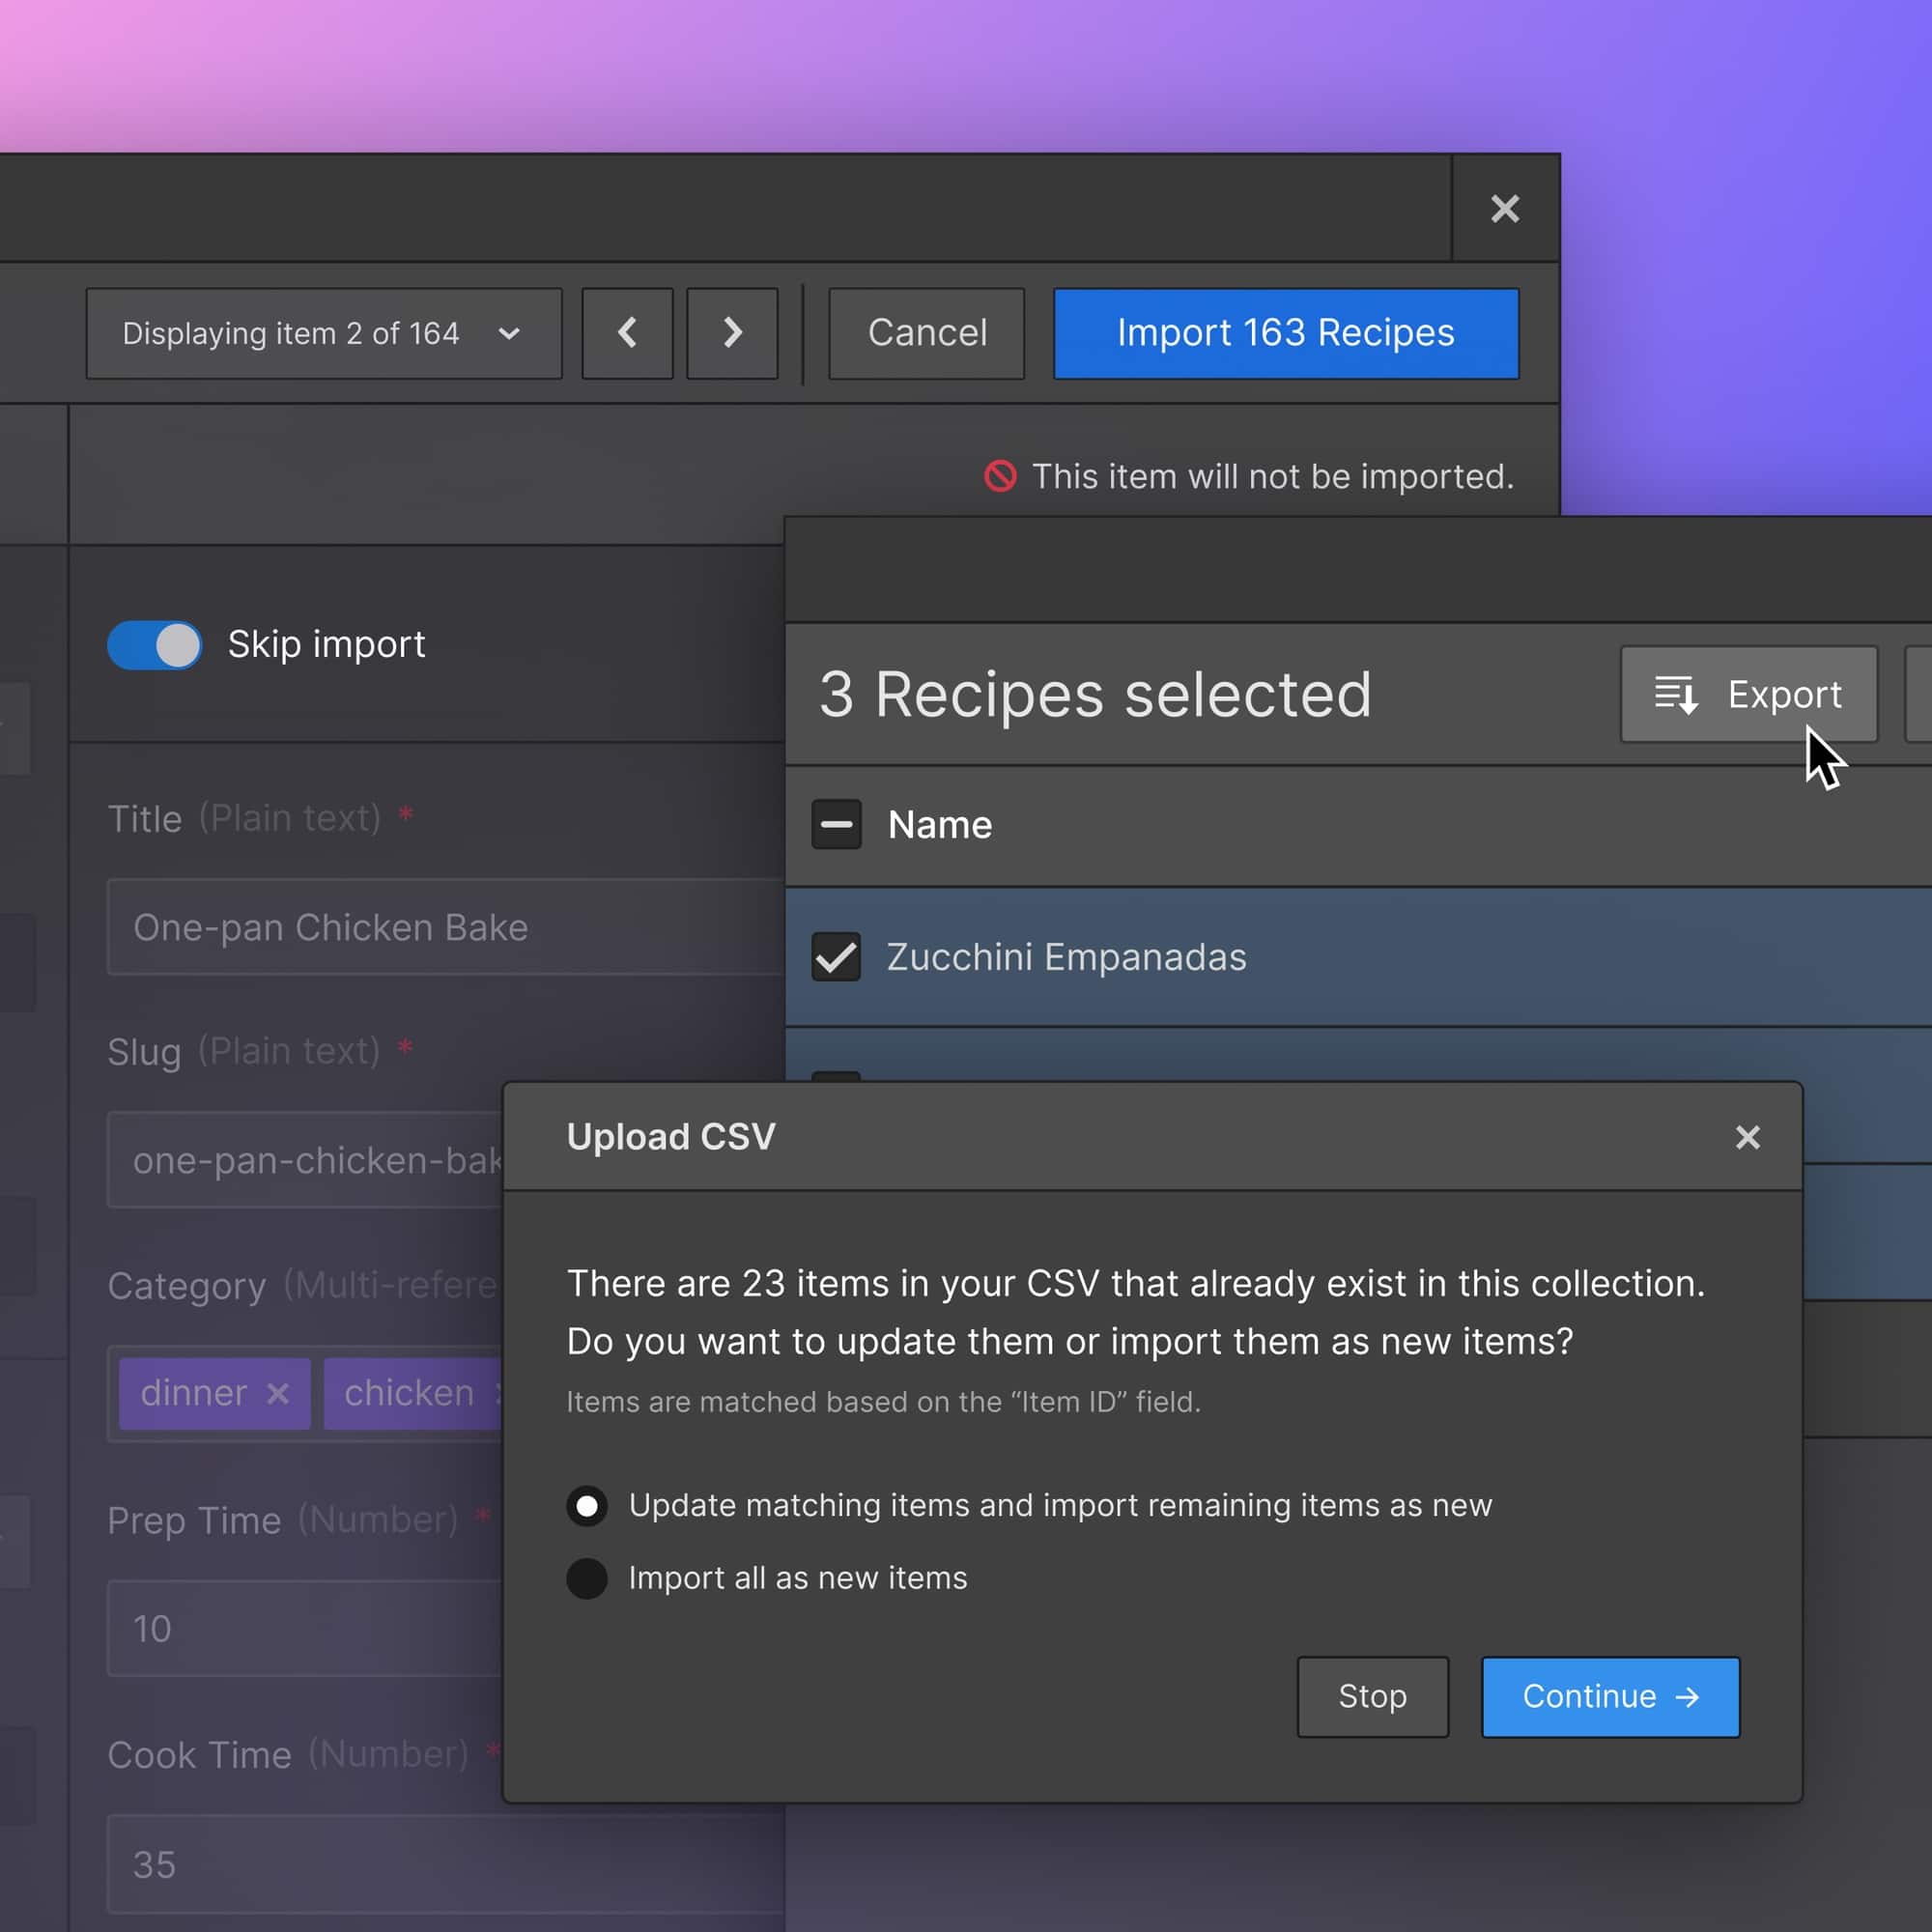1932x1932 pixels.
Task: Select "Update matching items" option
Action: tap(586, 1505)
